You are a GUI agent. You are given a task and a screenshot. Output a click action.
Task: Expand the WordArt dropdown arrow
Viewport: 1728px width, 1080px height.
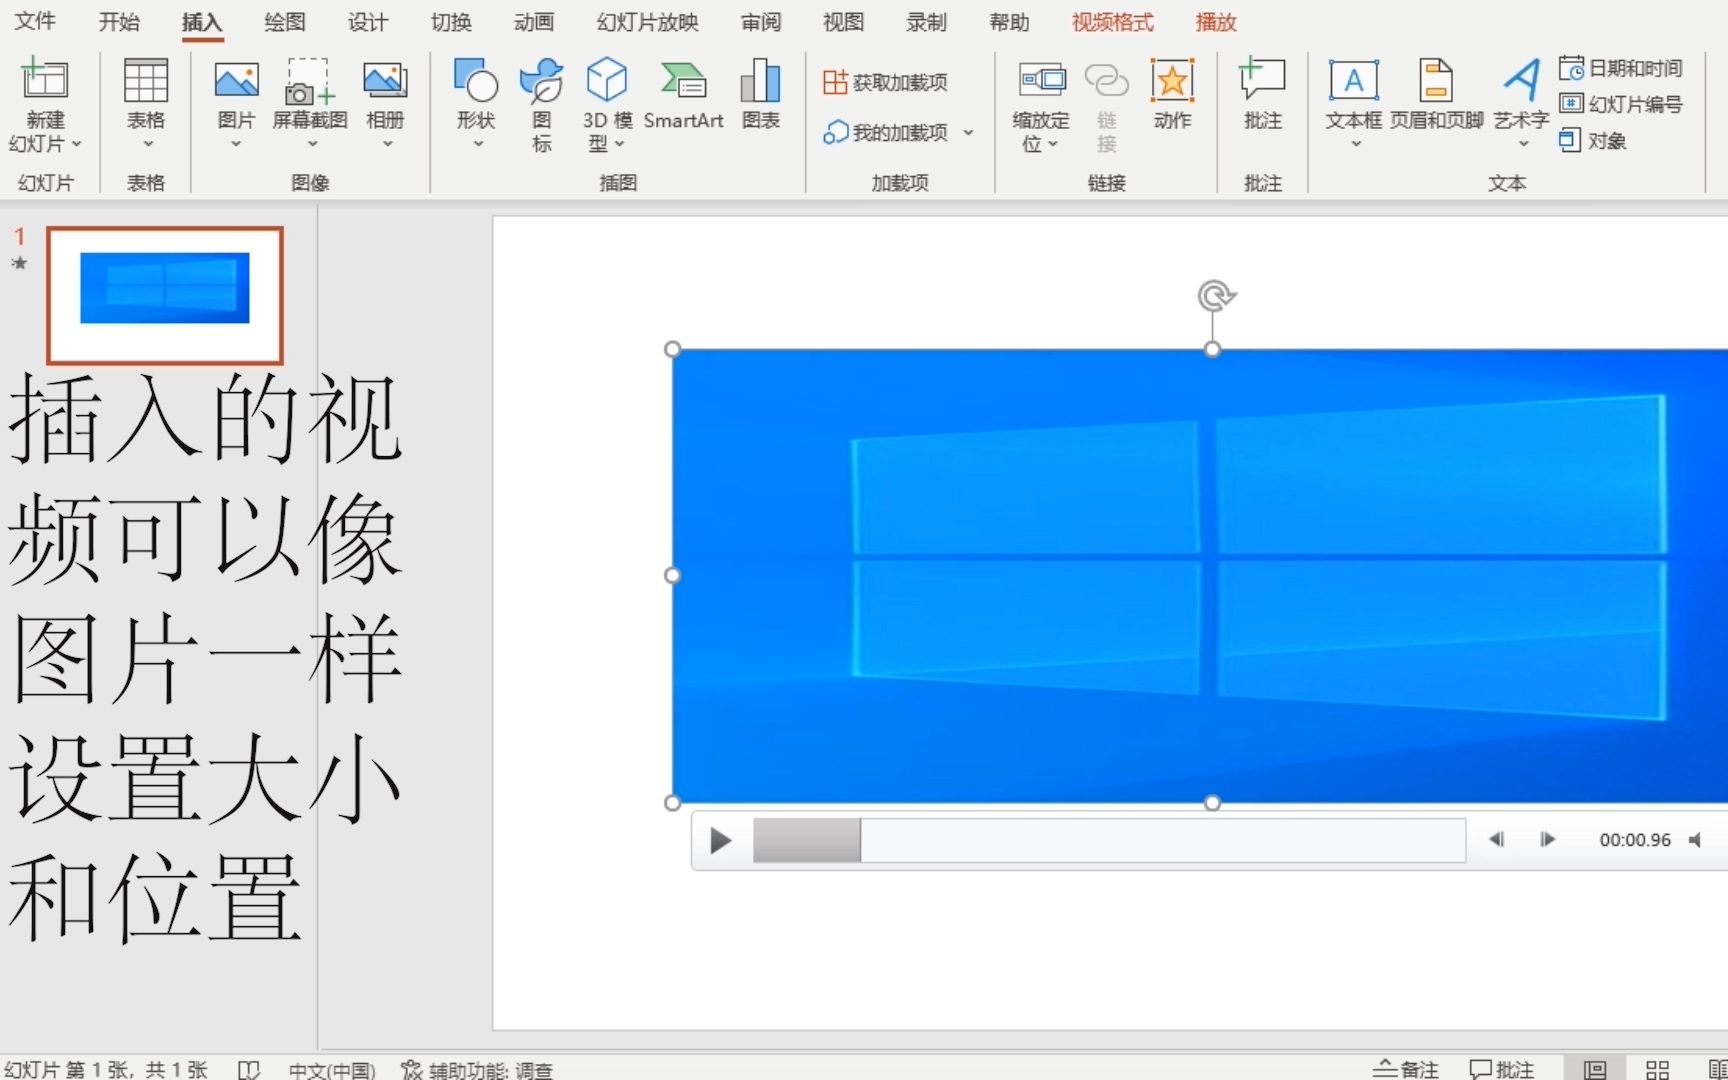click(x=1524, y=144)
